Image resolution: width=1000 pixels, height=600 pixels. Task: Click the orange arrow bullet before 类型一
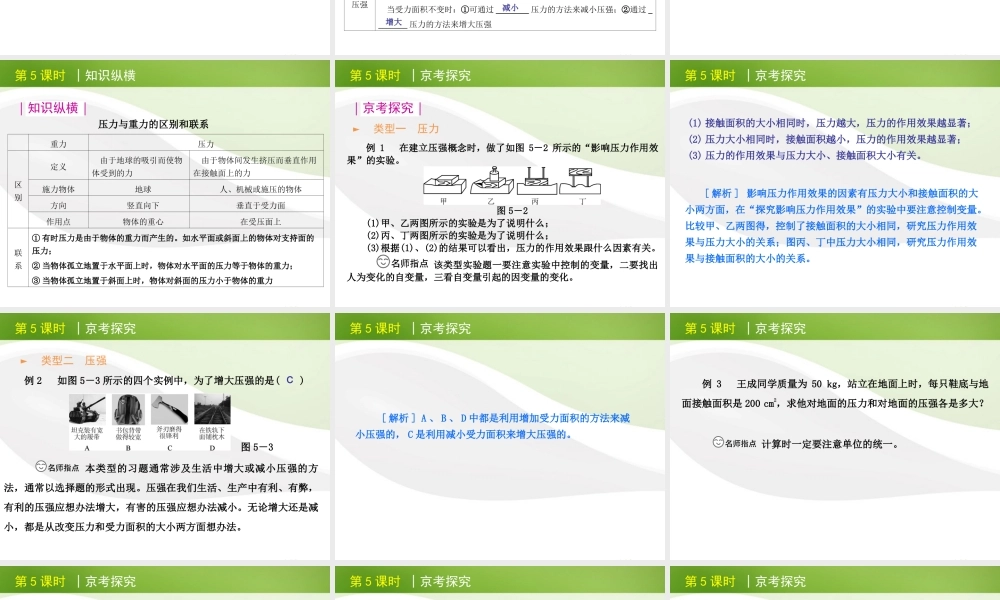(356, 129)
